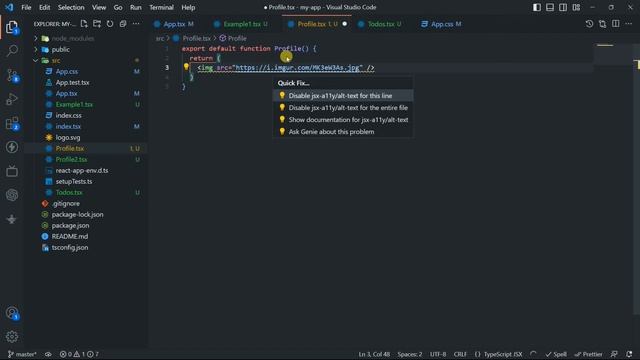Open the star-shaped activity bar icon
640x360 pixels.
12,219
